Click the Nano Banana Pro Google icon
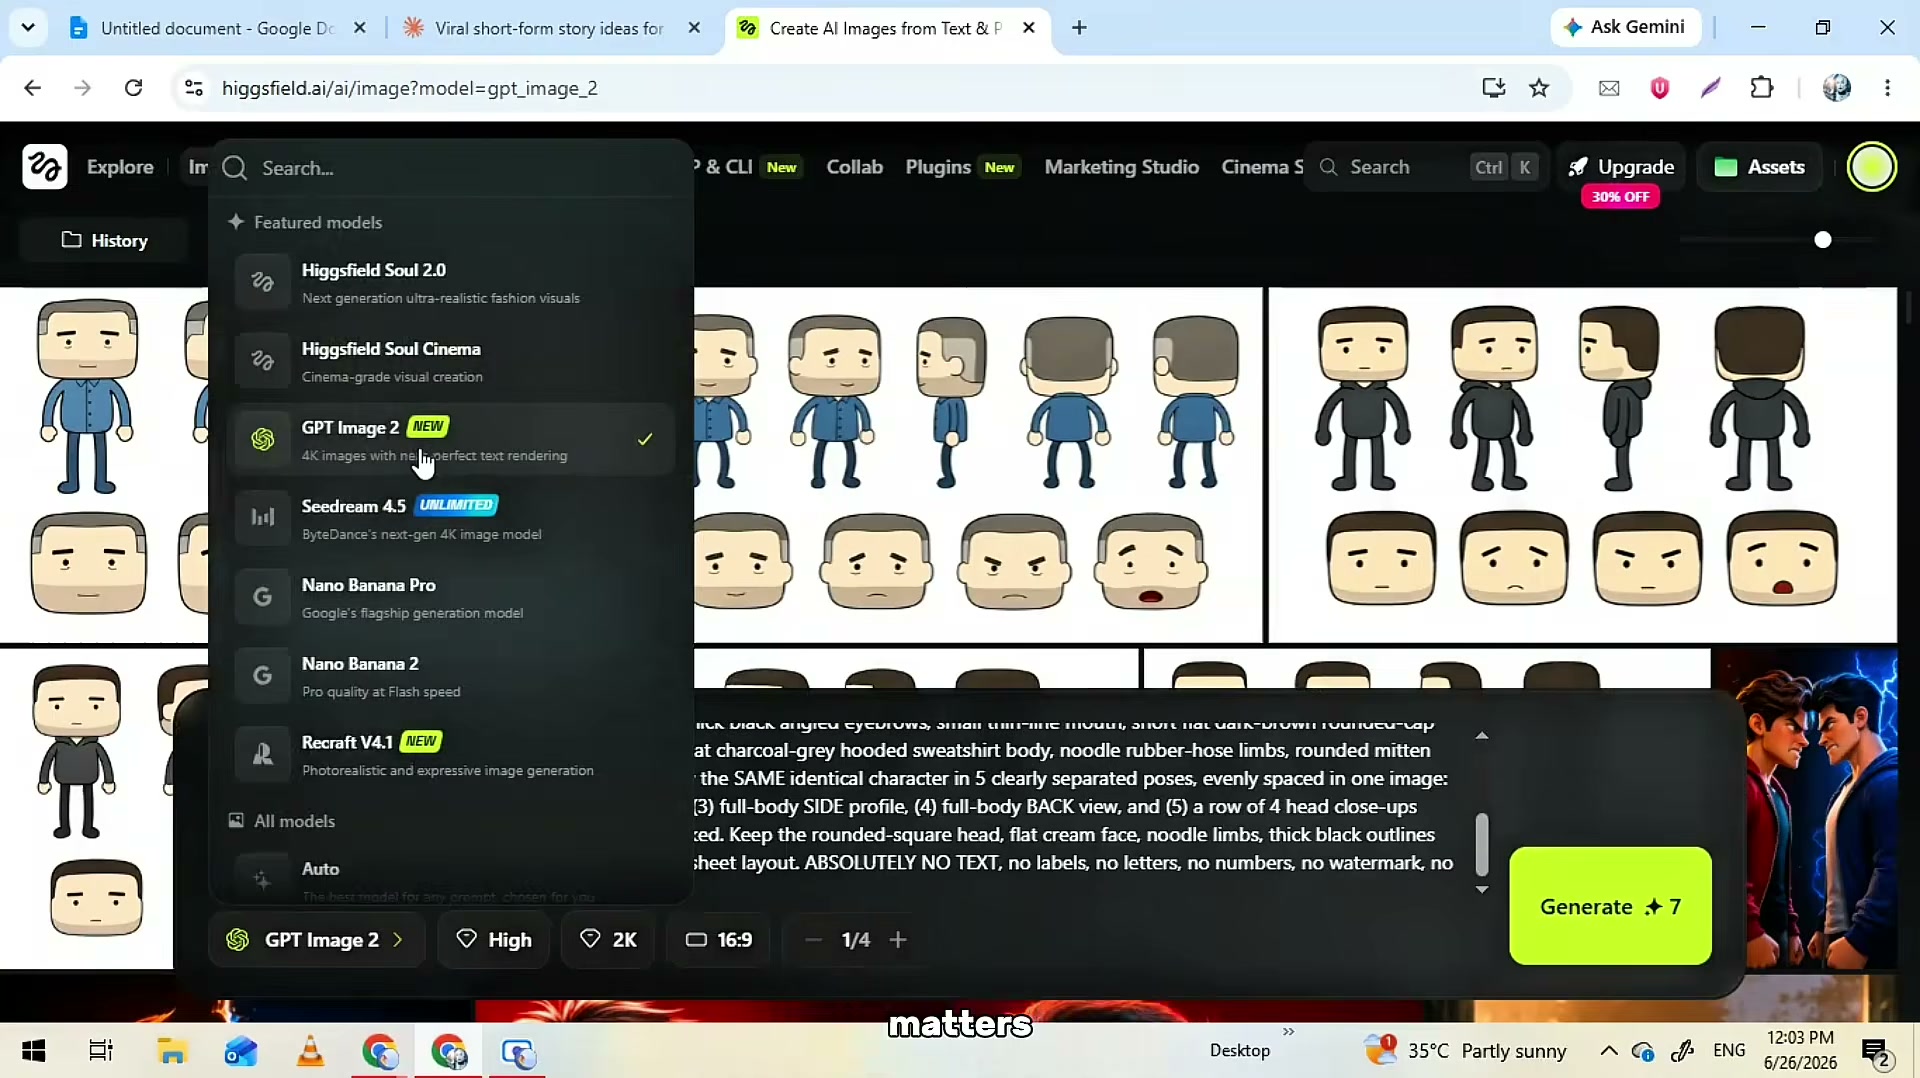This screenshot has height=1078, width=1920. pyautogui.click(x=262, y=597)
